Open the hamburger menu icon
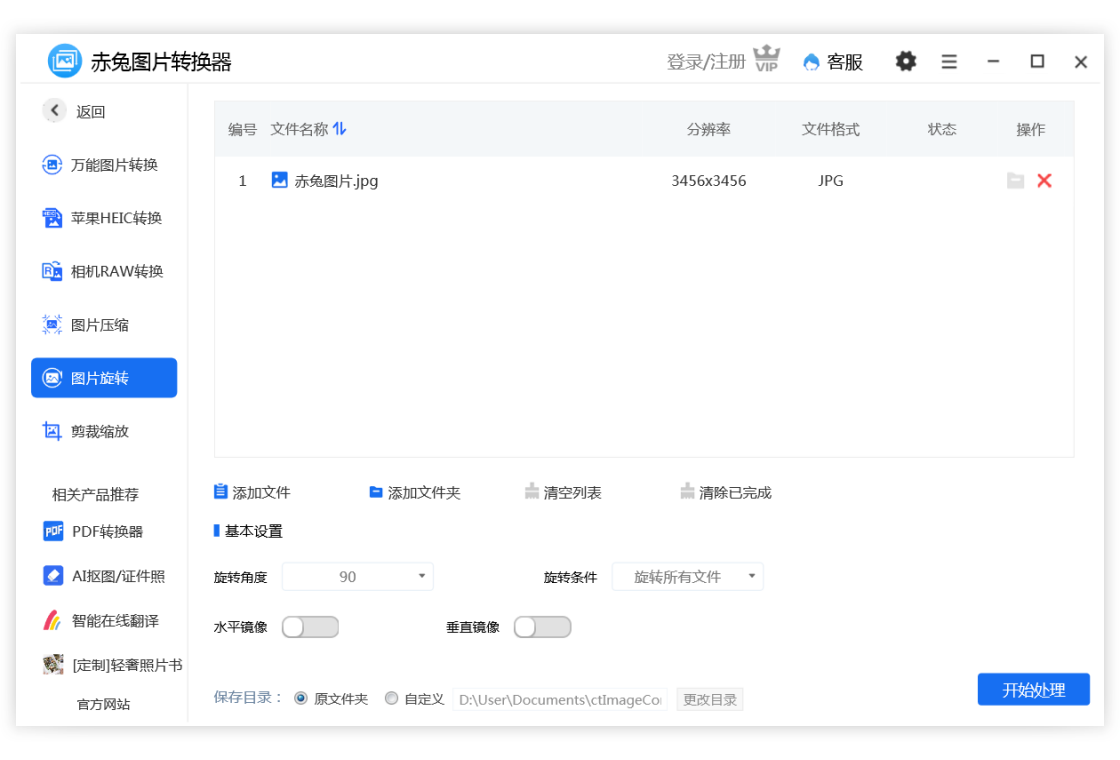Viewport: 1120px width, 760px height. (949, 62)
